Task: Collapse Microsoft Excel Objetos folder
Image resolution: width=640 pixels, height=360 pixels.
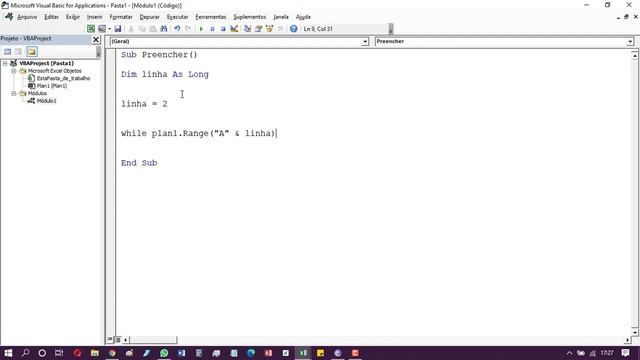Action: 14,71
